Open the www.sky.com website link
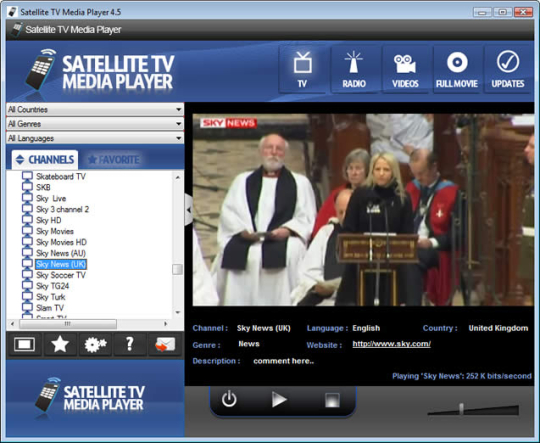The width and height of the screenshot is (540, 443). (x=392, y=344)
